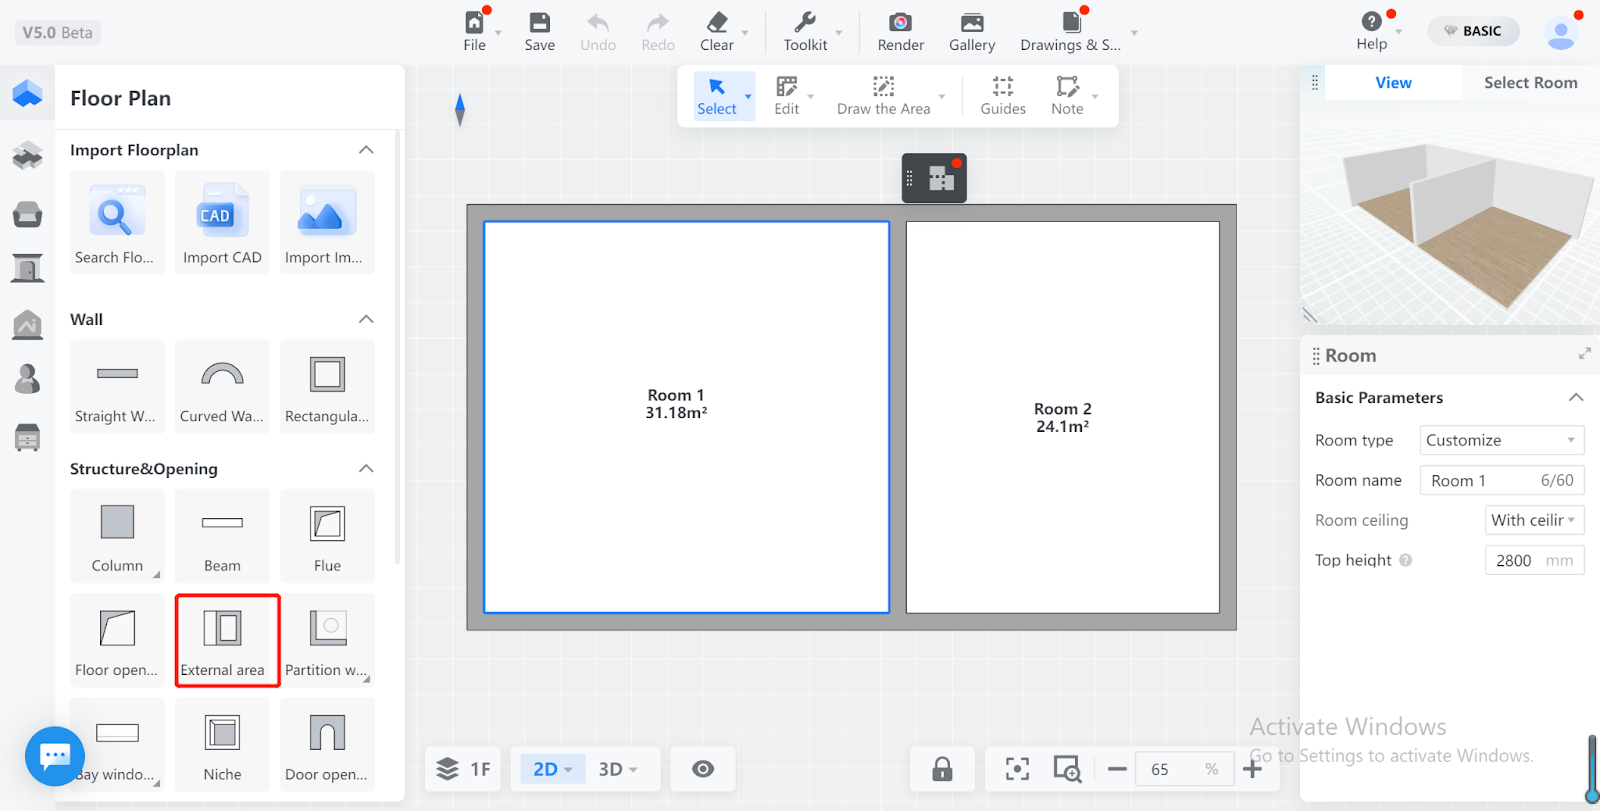Viewport: 1600px width, 811px height.
Task: Click the zoom in plus button
Action: [x=1252, y=769]
